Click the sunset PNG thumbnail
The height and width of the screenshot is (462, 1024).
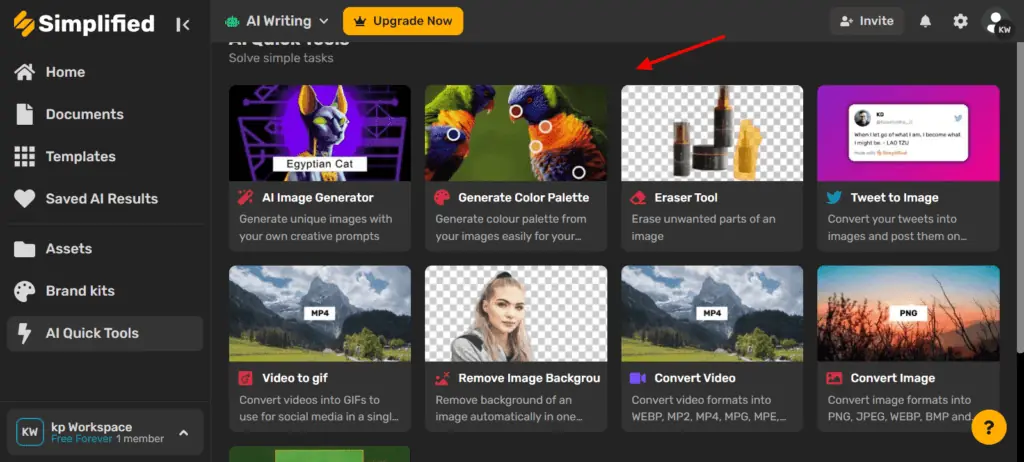(908, 313)
